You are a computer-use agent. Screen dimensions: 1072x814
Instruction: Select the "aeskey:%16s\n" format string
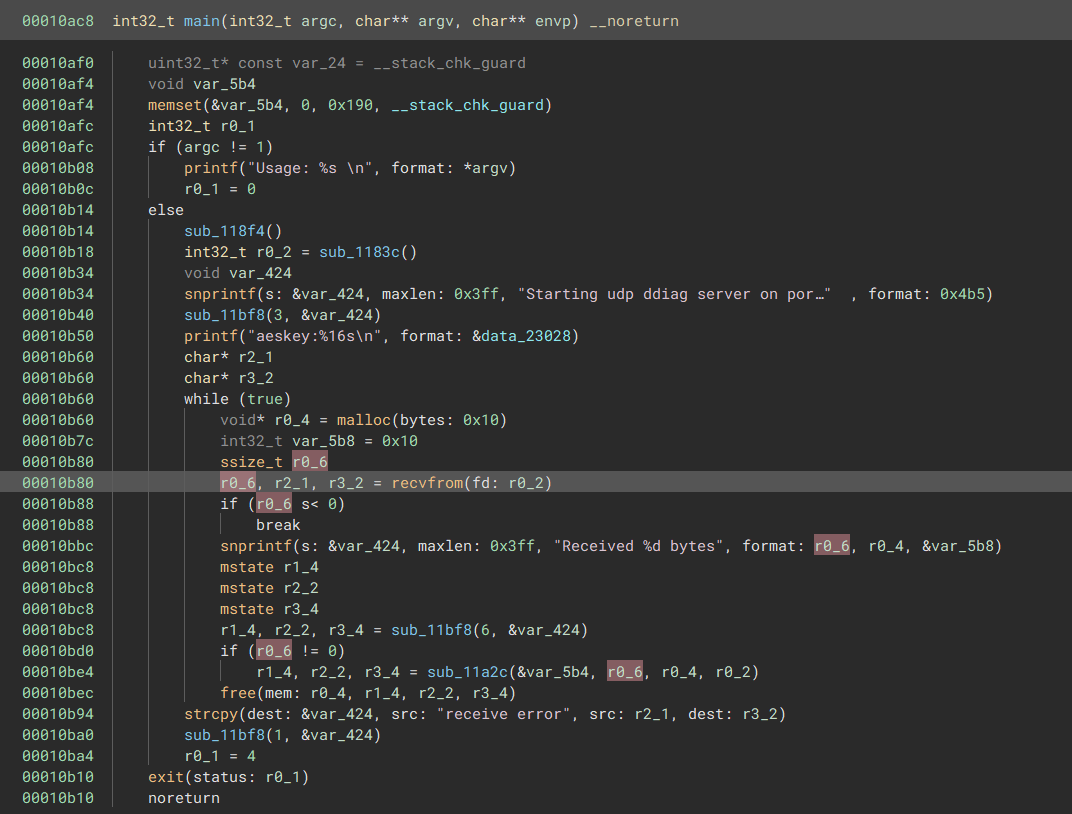coord(328,336)
